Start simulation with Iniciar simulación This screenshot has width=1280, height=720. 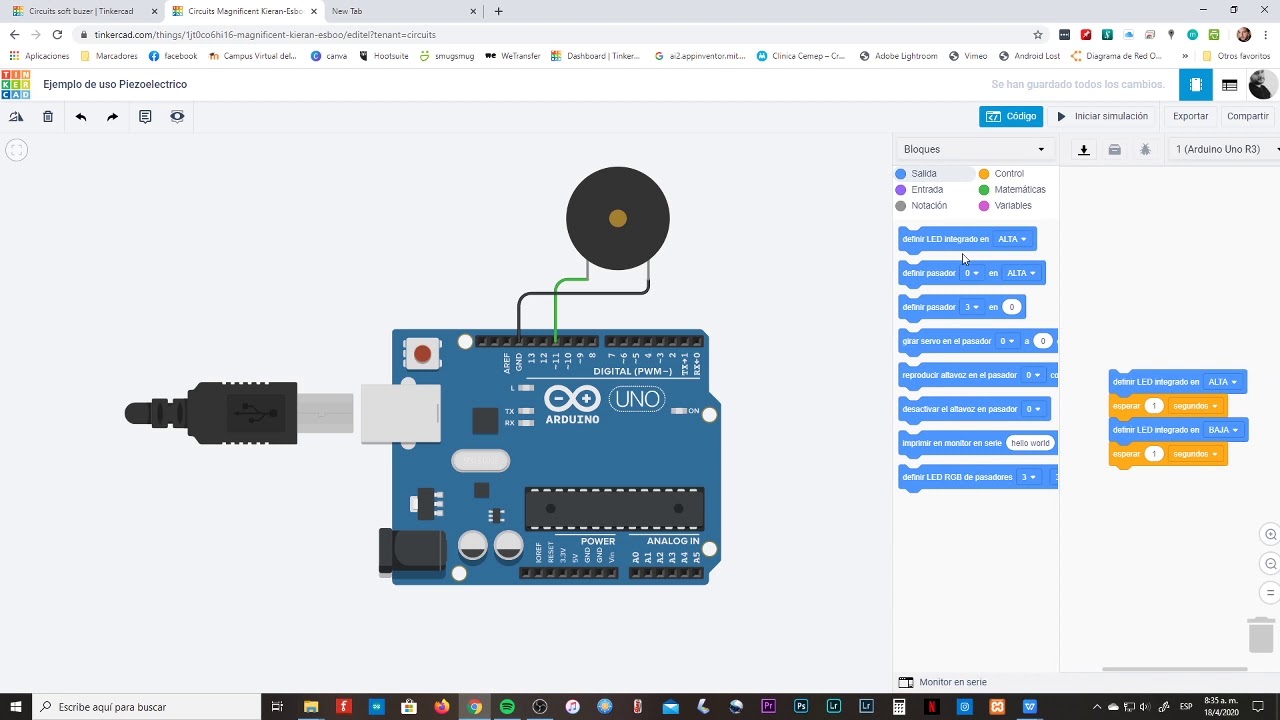1103,117
